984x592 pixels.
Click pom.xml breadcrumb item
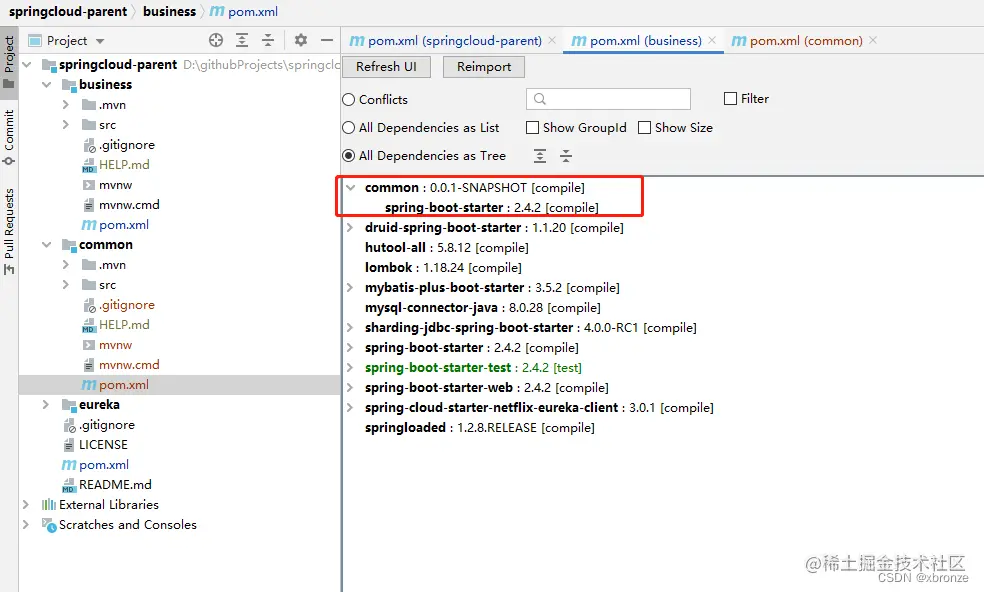[245, 11]
